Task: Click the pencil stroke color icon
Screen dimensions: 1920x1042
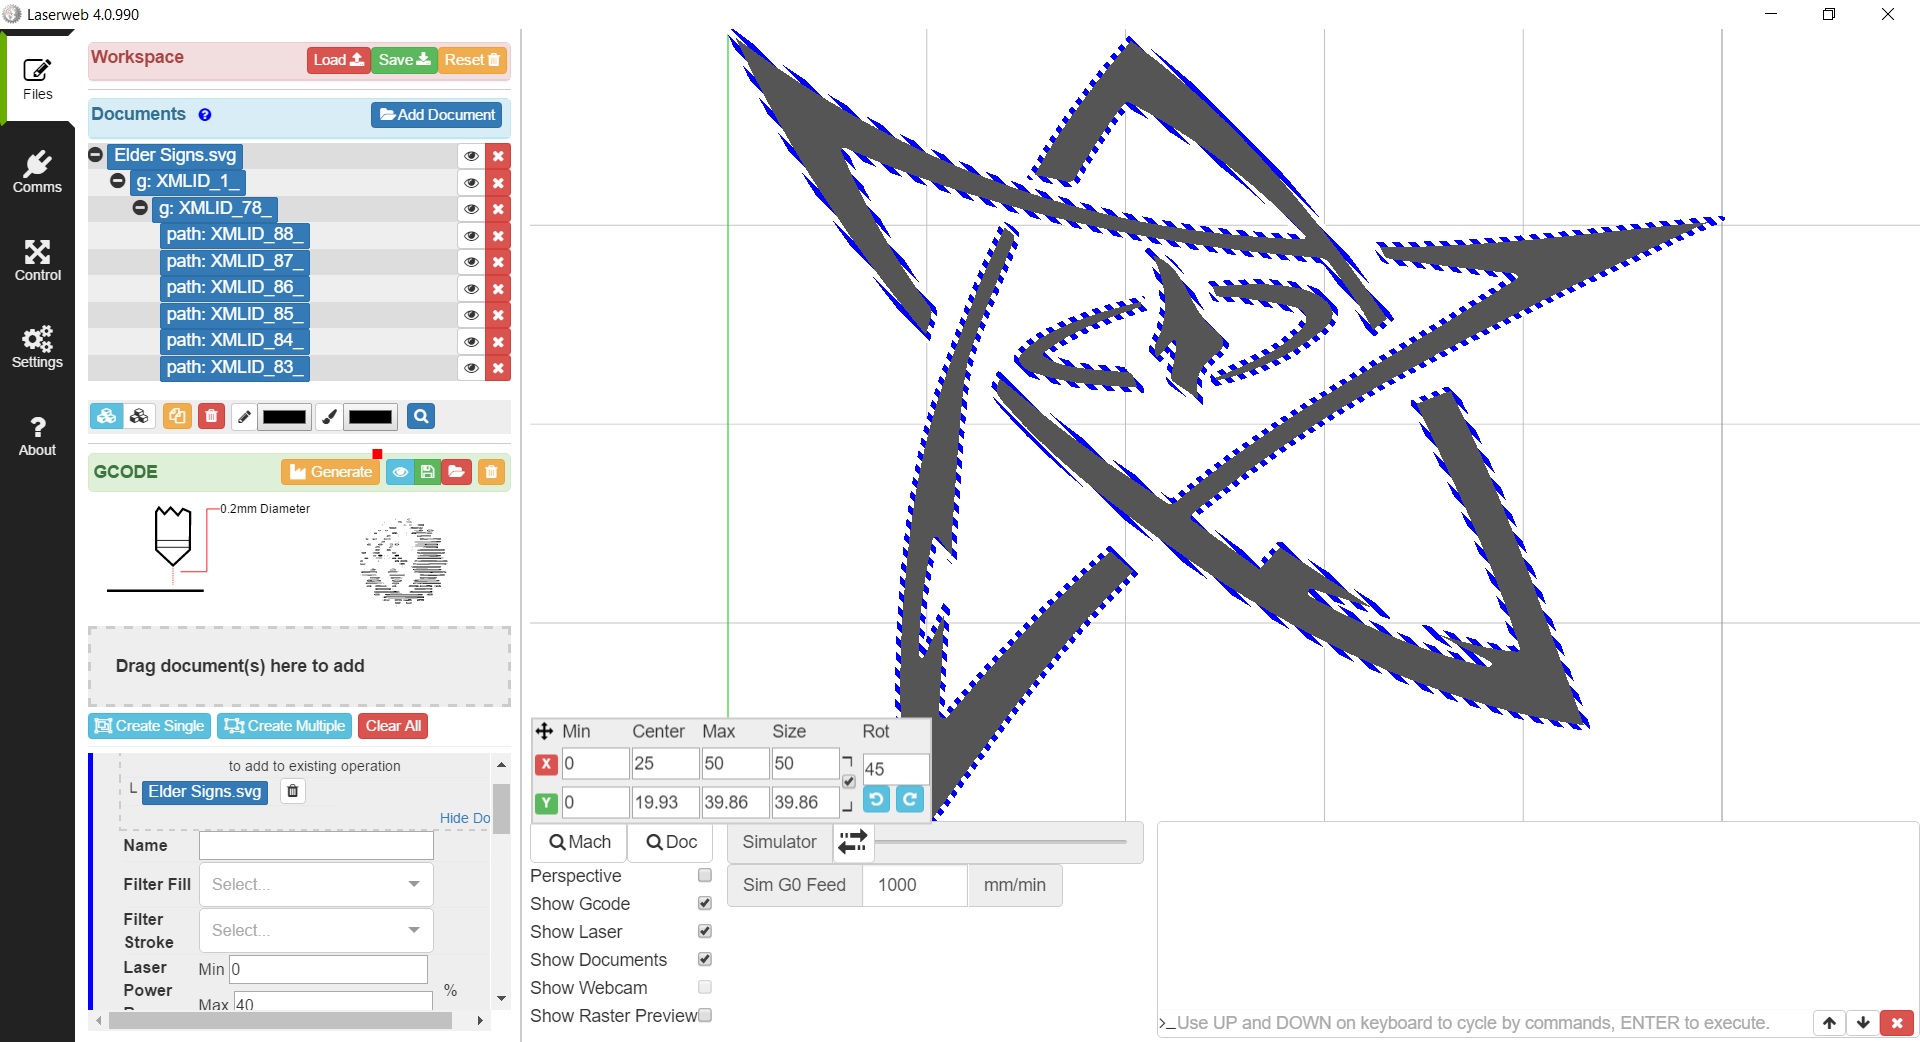Action: click(x=244, y=418)
